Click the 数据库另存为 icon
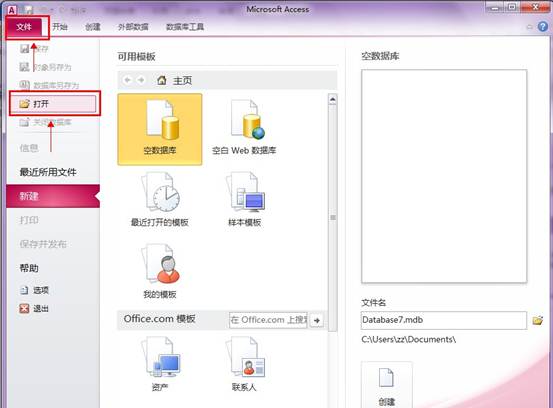Screen dimensions: 553x408 (x=24, y=85)
